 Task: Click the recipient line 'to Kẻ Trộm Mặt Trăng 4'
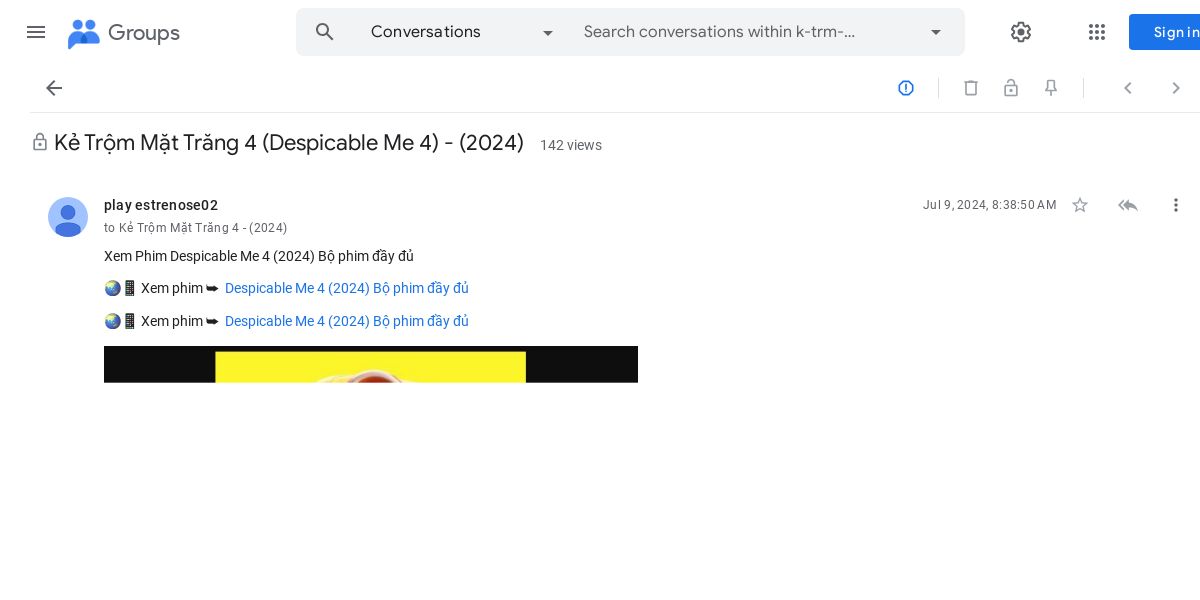click(196, 228)
